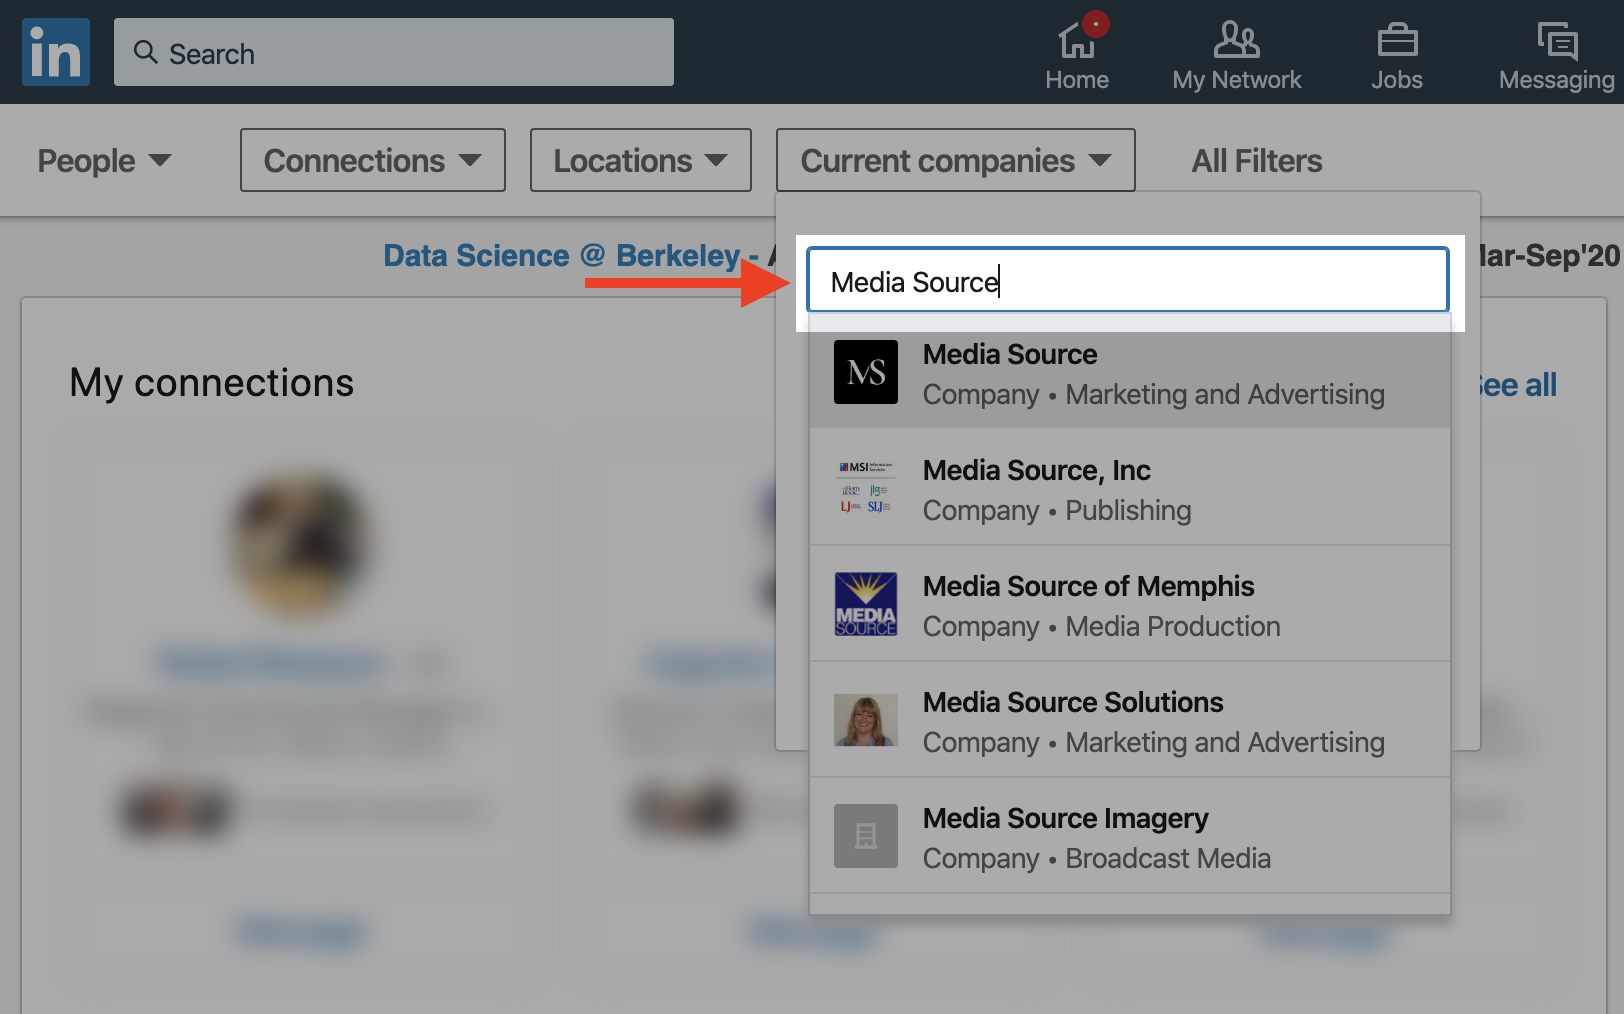Screen dimensions: 1624x1014
Task: Open the Home icon in navigation
Action: point(1077,42)
